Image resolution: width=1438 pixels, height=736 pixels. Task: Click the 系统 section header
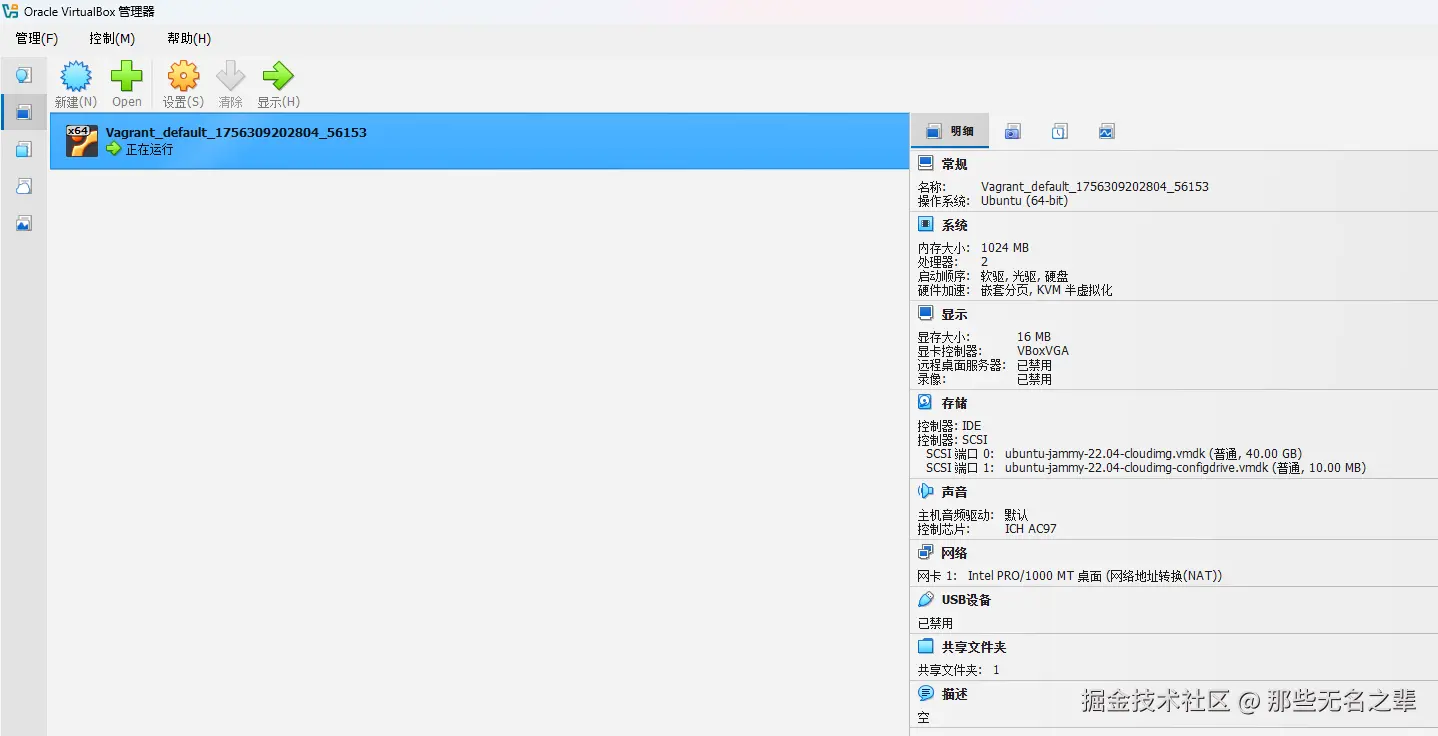[x=954, y=225]
